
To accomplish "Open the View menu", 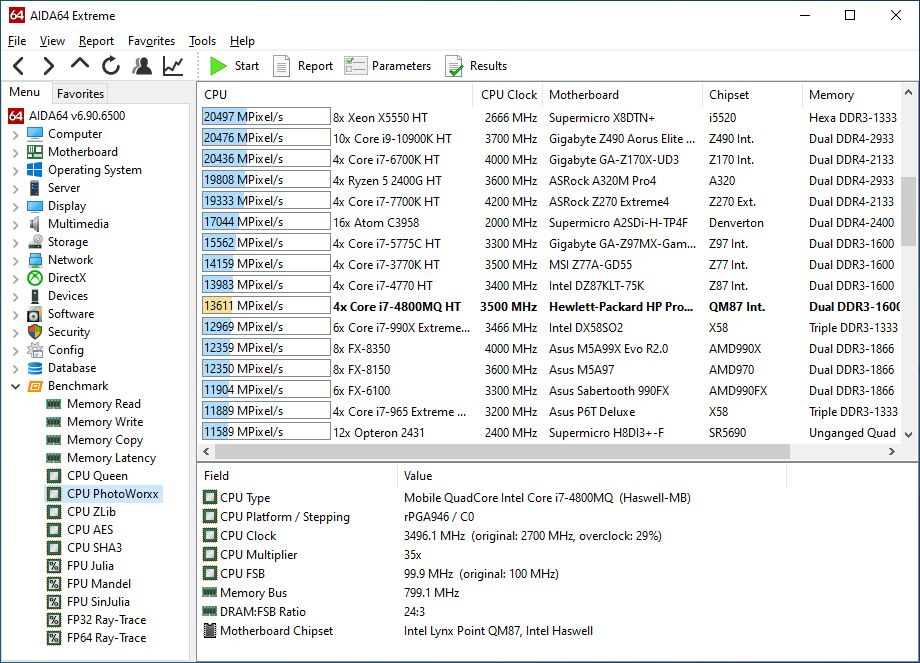I will click(52, 41).
